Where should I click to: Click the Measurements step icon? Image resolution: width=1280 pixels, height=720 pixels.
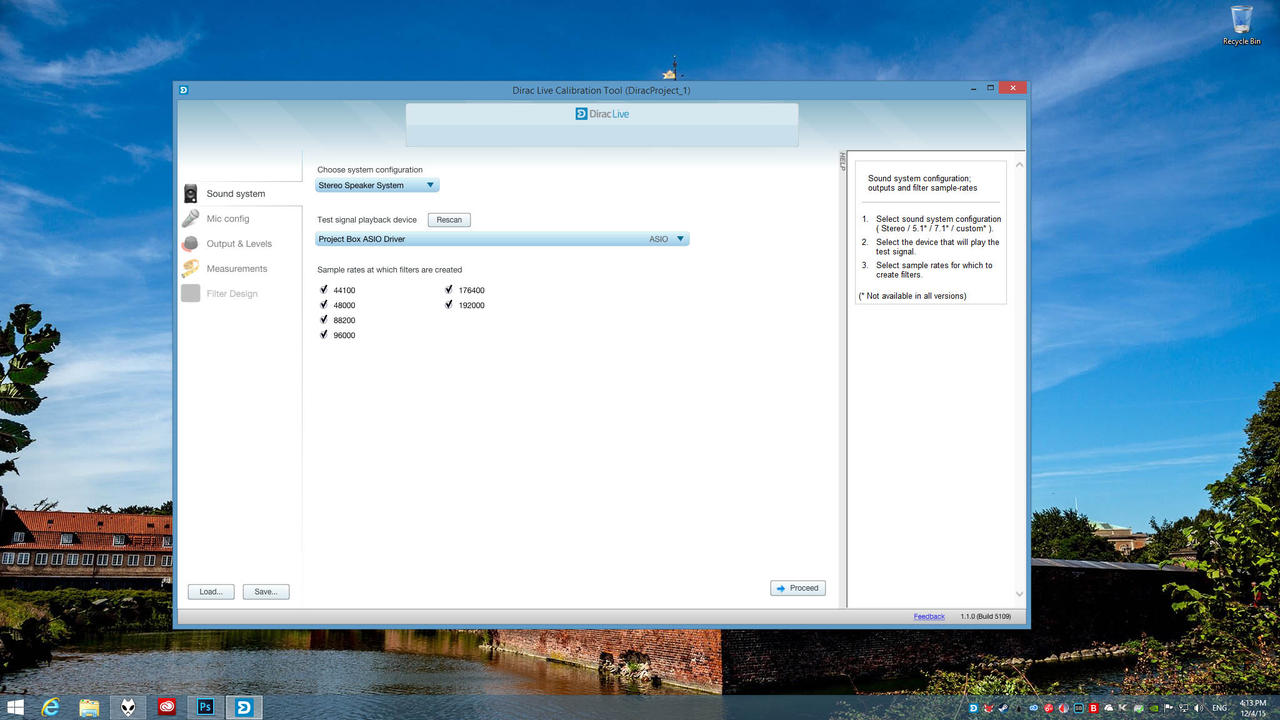pyautogui.click(x=190, y=269)
